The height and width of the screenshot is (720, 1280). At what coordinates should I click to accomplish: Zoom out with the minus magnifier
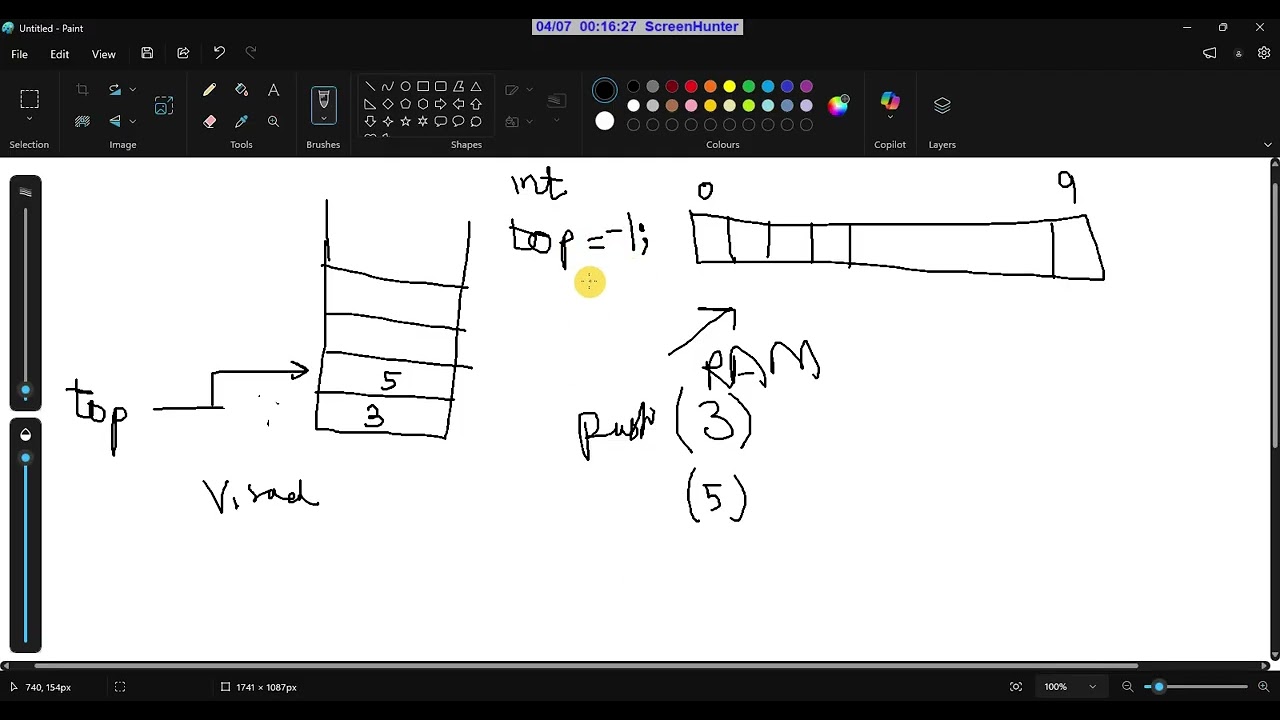click(1127, 687)
